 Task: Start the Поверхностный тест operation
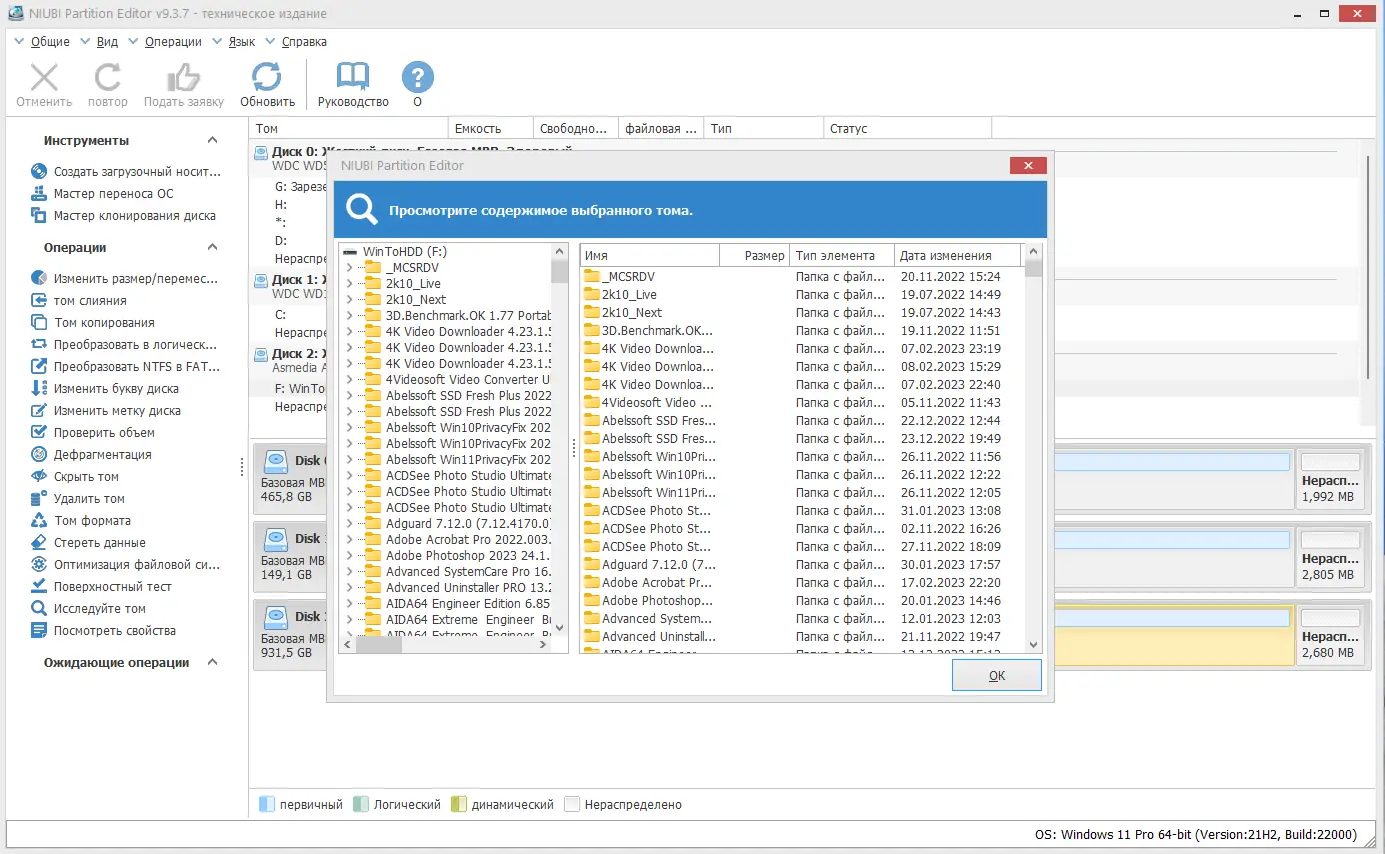[x=102, y=587]
